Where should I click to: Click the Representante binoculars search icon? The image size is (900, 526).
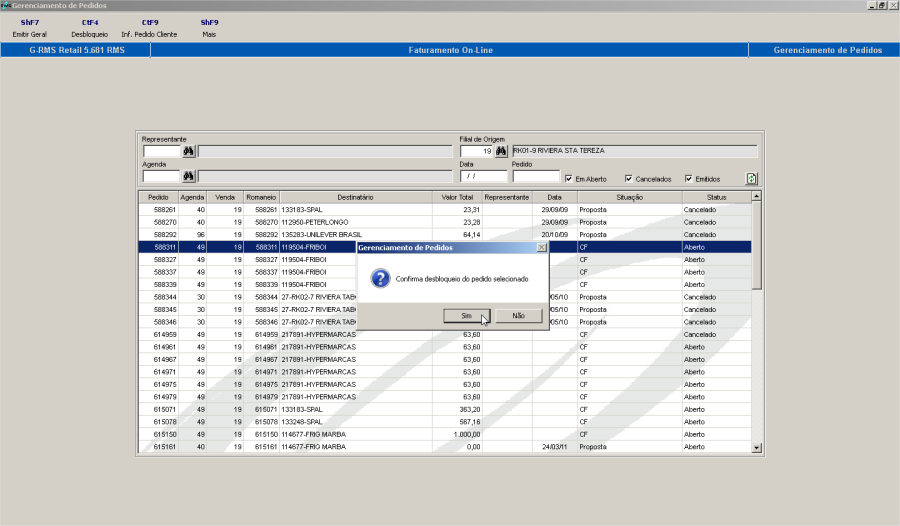point(188,151)
